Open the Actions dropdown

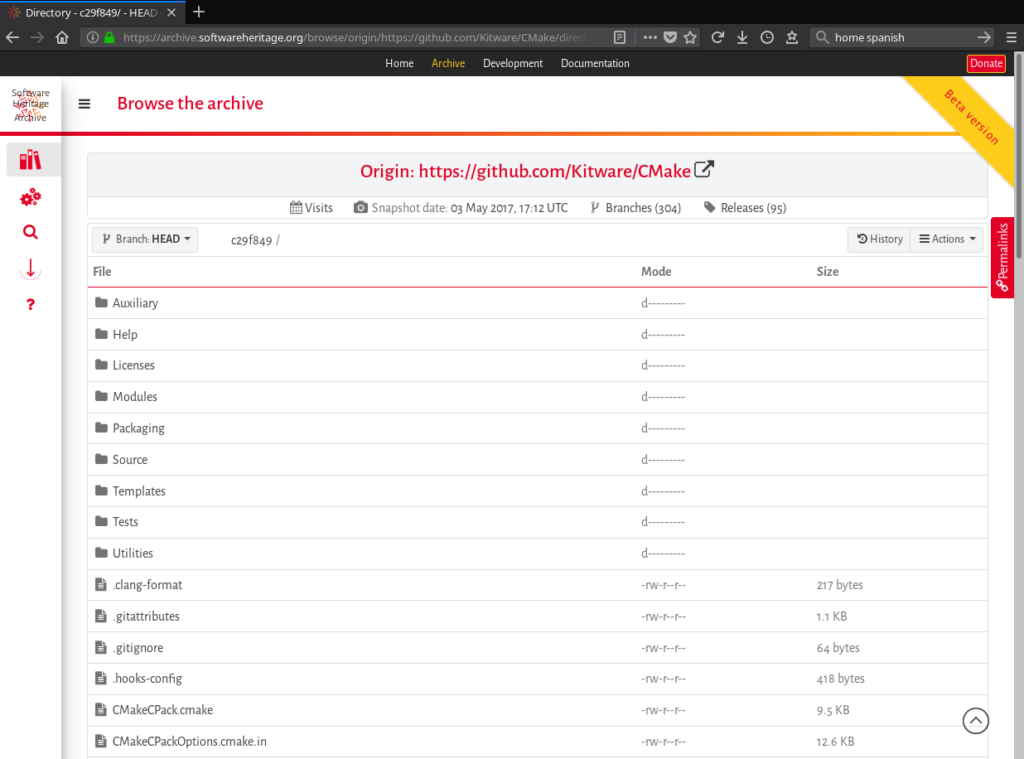[945, 238]
